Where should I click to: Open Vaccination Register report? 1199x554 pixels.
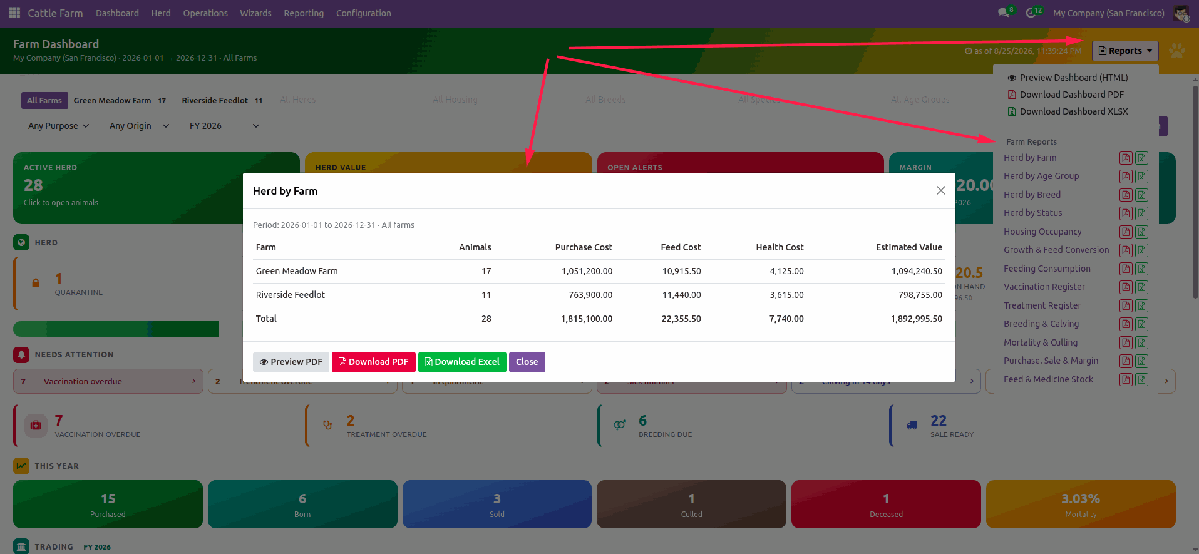(1044, 287)
